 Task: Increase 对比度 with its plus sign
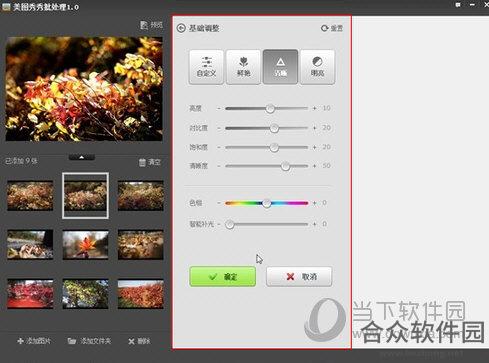coord(314,128)
